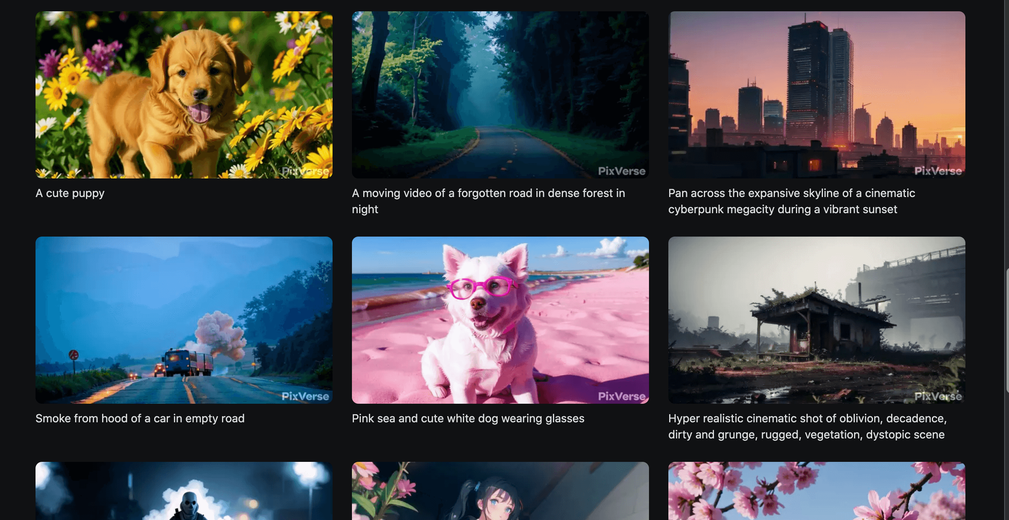This screenshot has width=1009, height=520.
Task: Click the PixVerse watermark on pink dog video
Action: click(622, 396)
